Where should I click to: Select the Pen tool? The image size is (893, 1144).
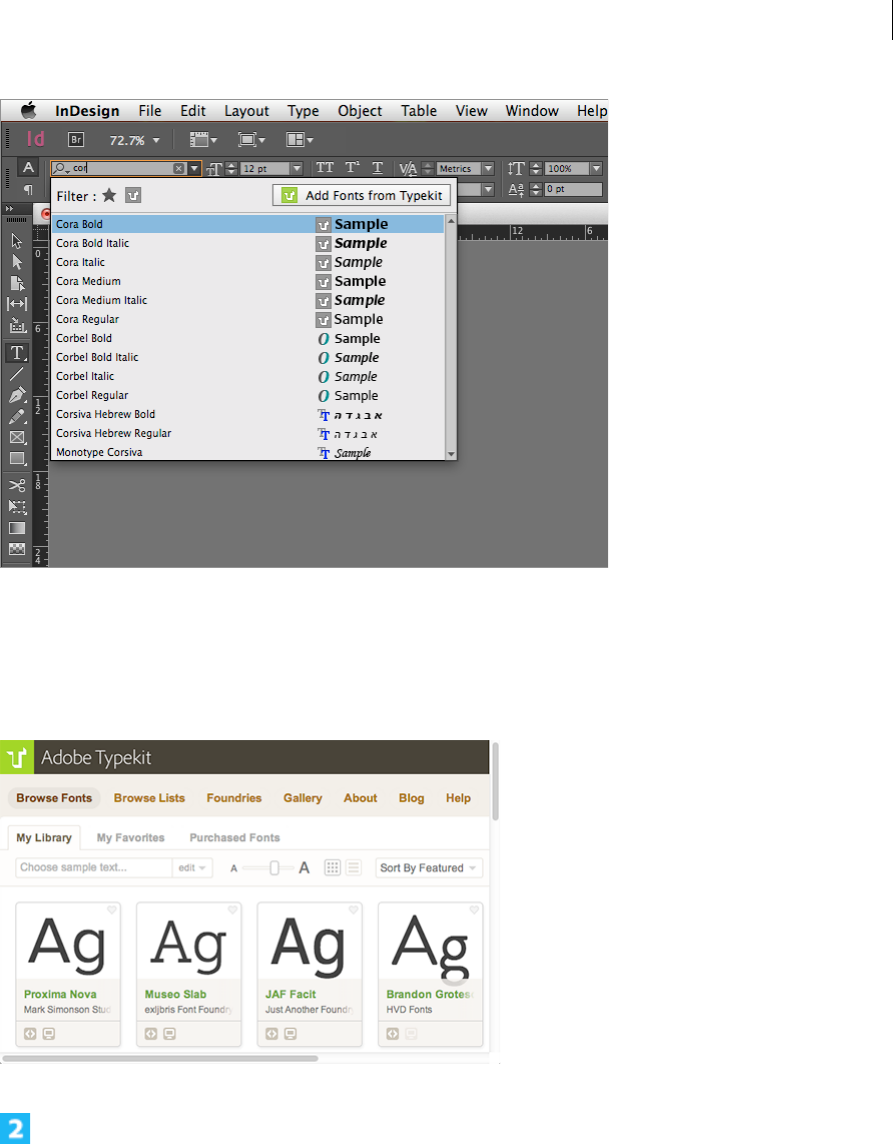[x=17, y=395]
